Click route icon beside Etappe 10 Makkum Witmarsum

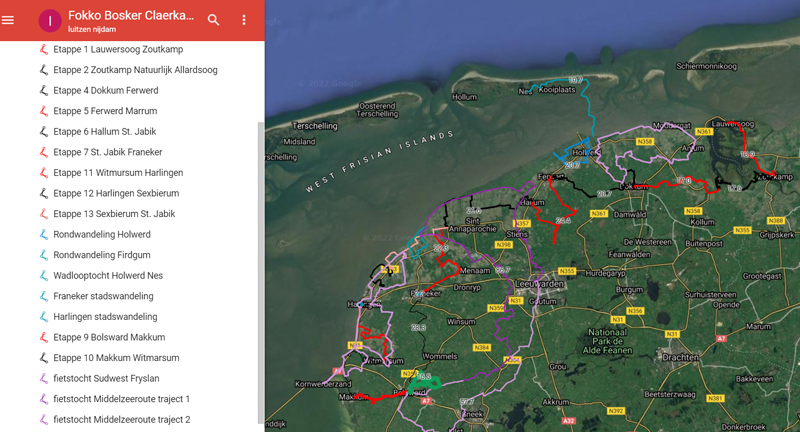[x=44, y=358]
